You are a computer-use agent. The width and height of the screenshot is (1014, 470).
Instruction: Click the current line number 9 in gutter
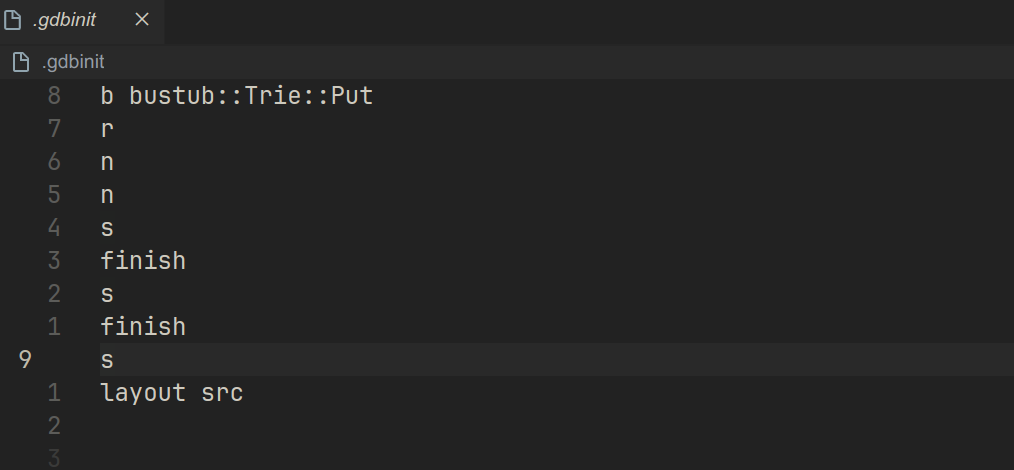25,360
